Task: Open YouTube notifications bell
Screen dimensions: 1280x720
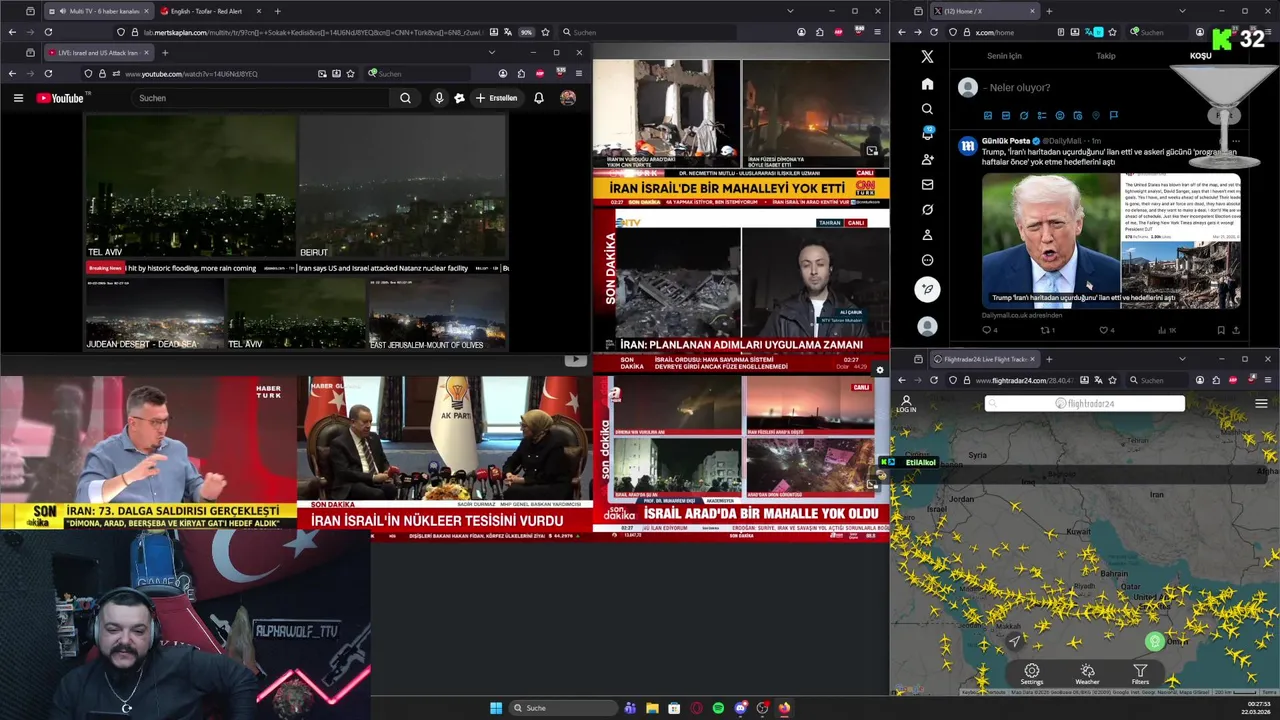Action: coord(538,98)
